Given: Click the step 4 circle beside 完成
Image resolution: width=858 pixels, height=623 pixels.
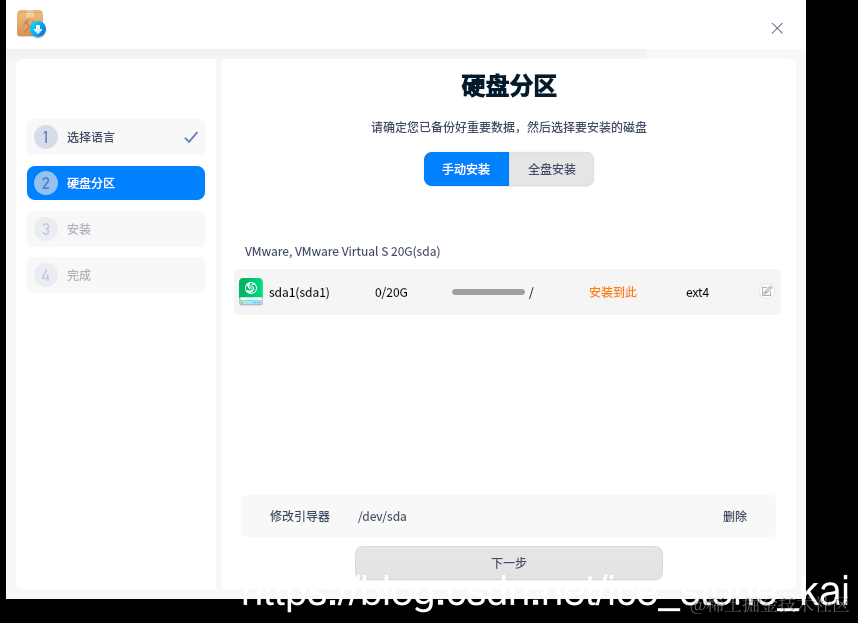Looking at the screenshot, I should click(x=45, y=275).
